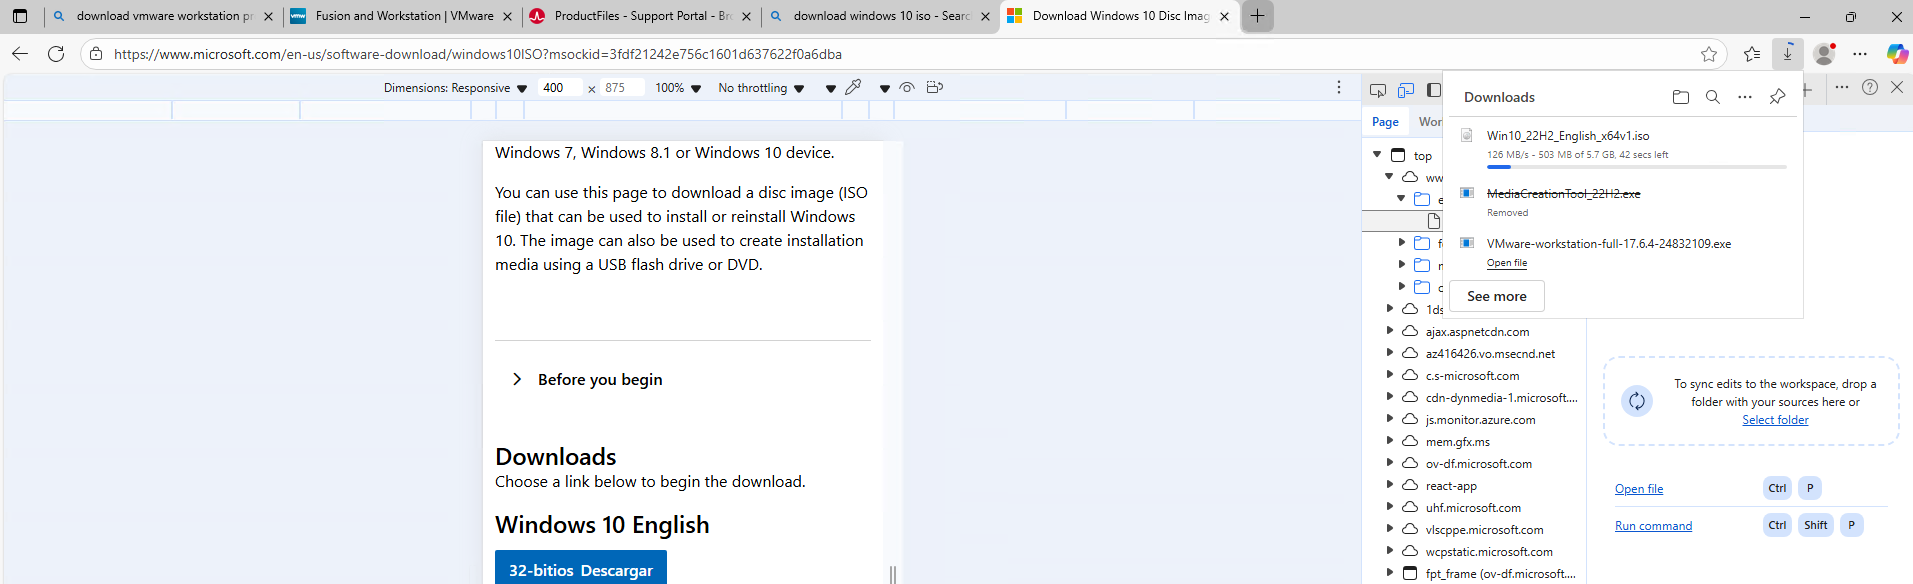Screen dimensions: 1913x584
Task: Close the ProductFiles Support Portal tab
Action: [x=746, y=16]
